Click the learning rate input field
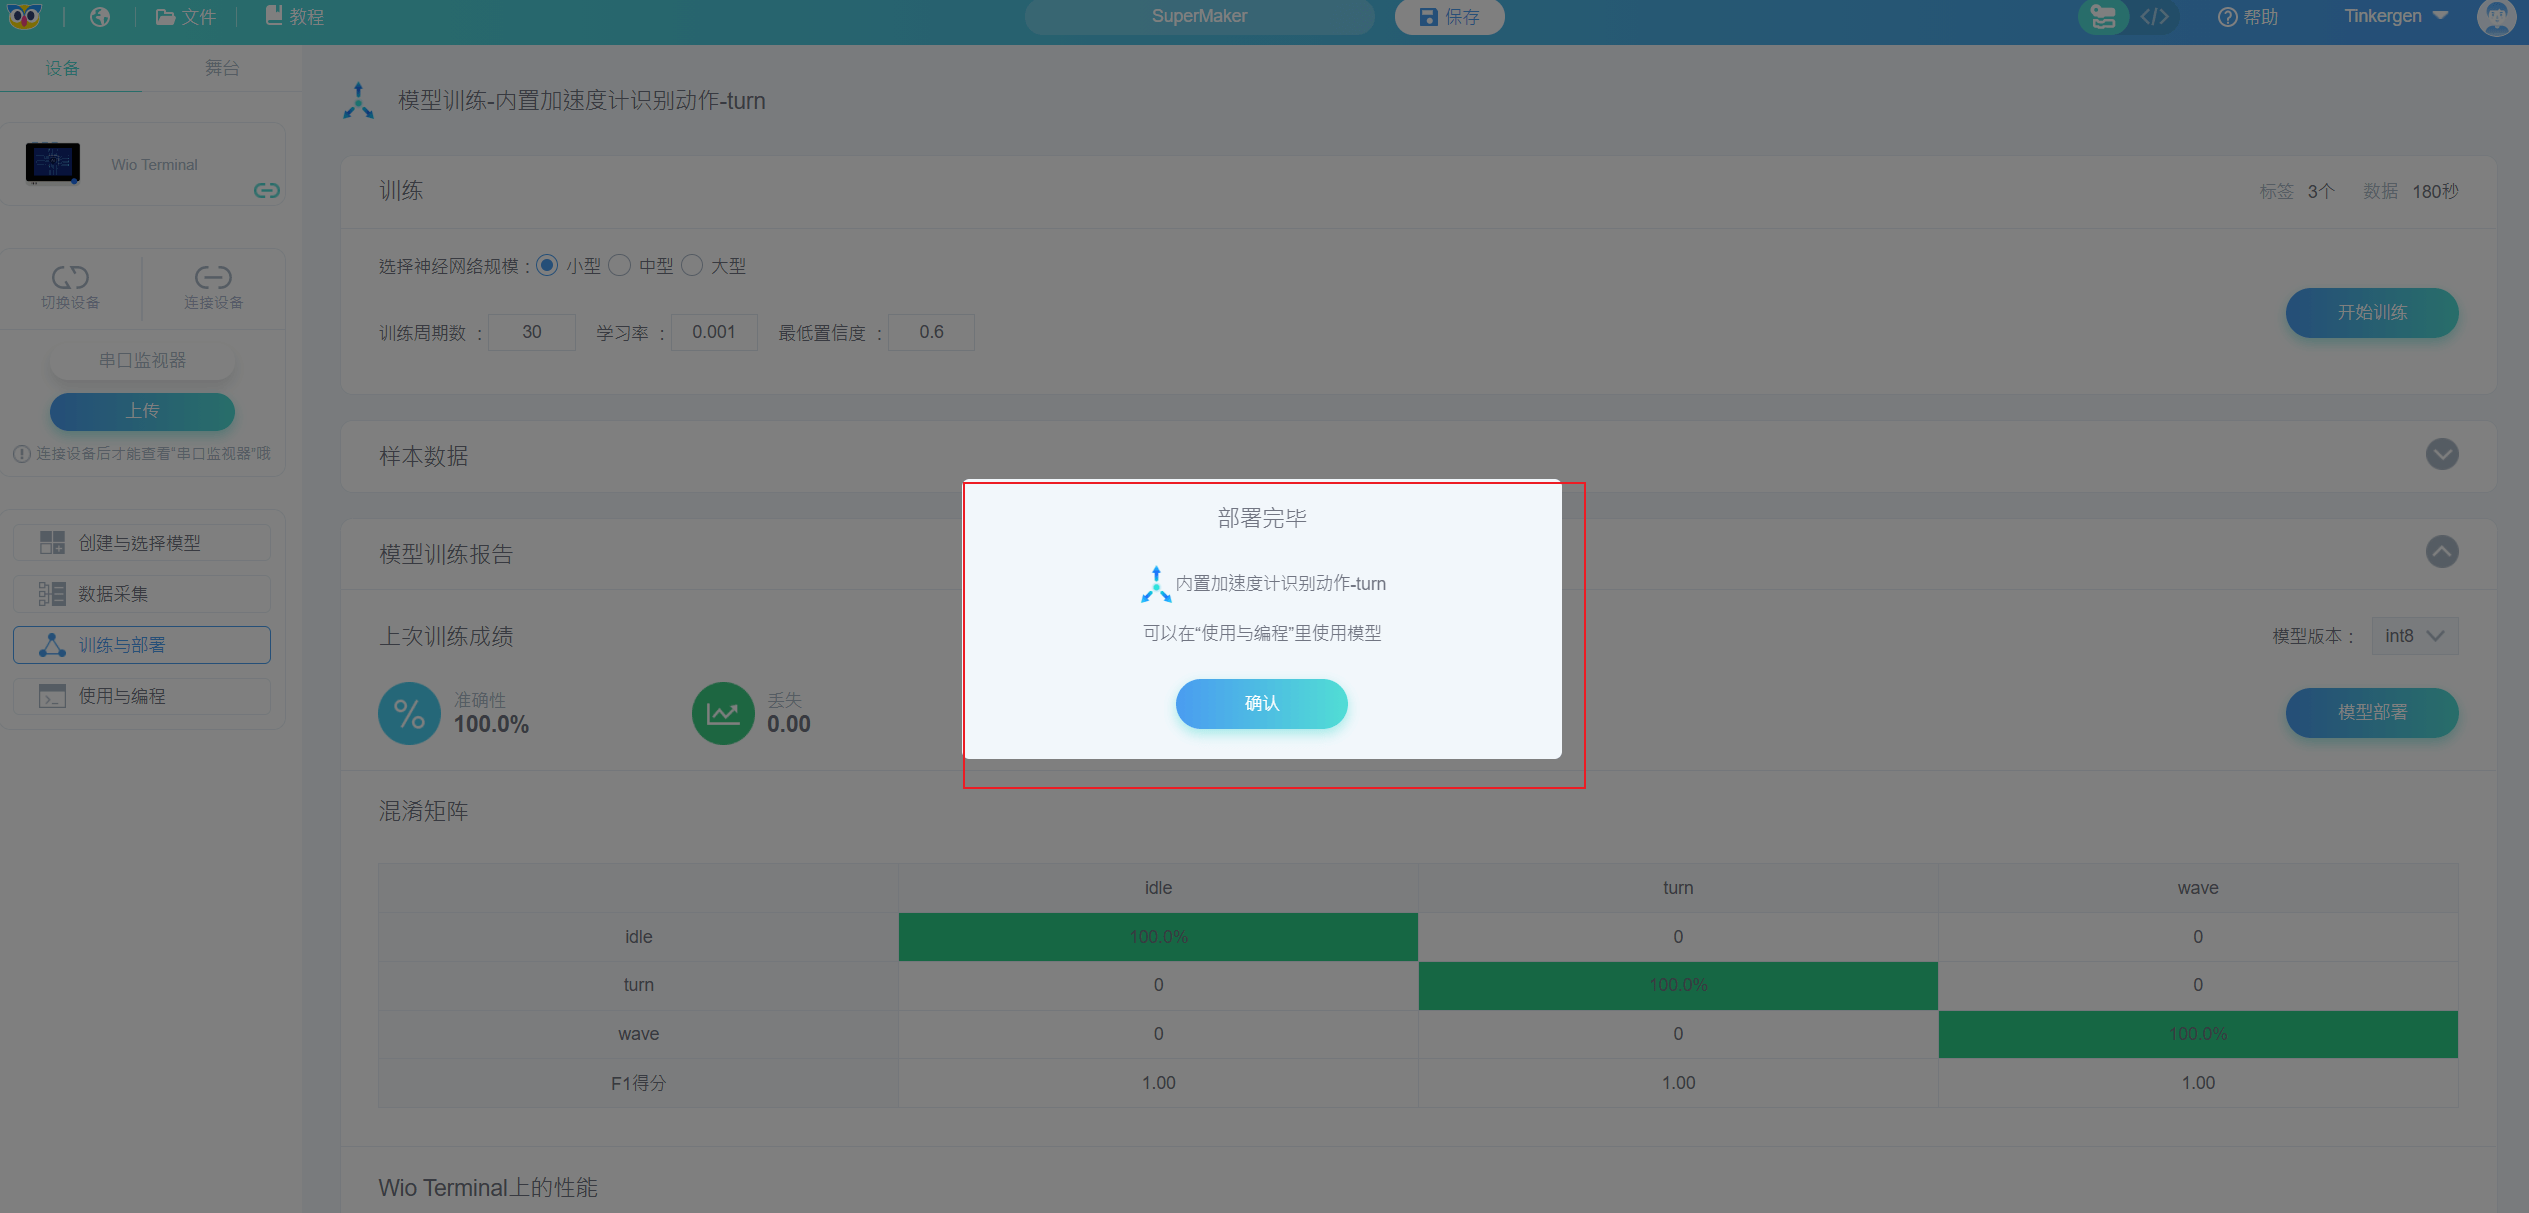This screenshot has height=1213, width=2529. tap(713, 332)
